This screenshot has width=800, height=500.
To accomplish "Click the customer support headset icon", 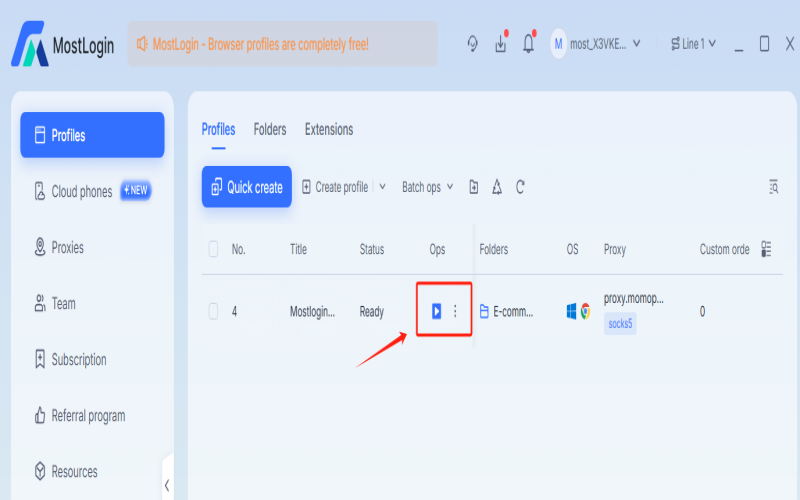I will pyautogui.click(x=473, y=44).
